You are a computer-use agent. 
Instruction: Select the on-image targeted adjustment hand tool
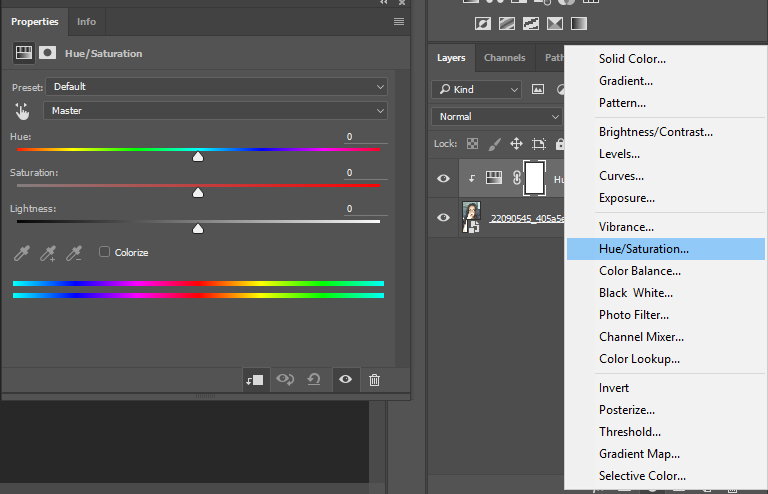pyautogui.click(x=22, y=111)
